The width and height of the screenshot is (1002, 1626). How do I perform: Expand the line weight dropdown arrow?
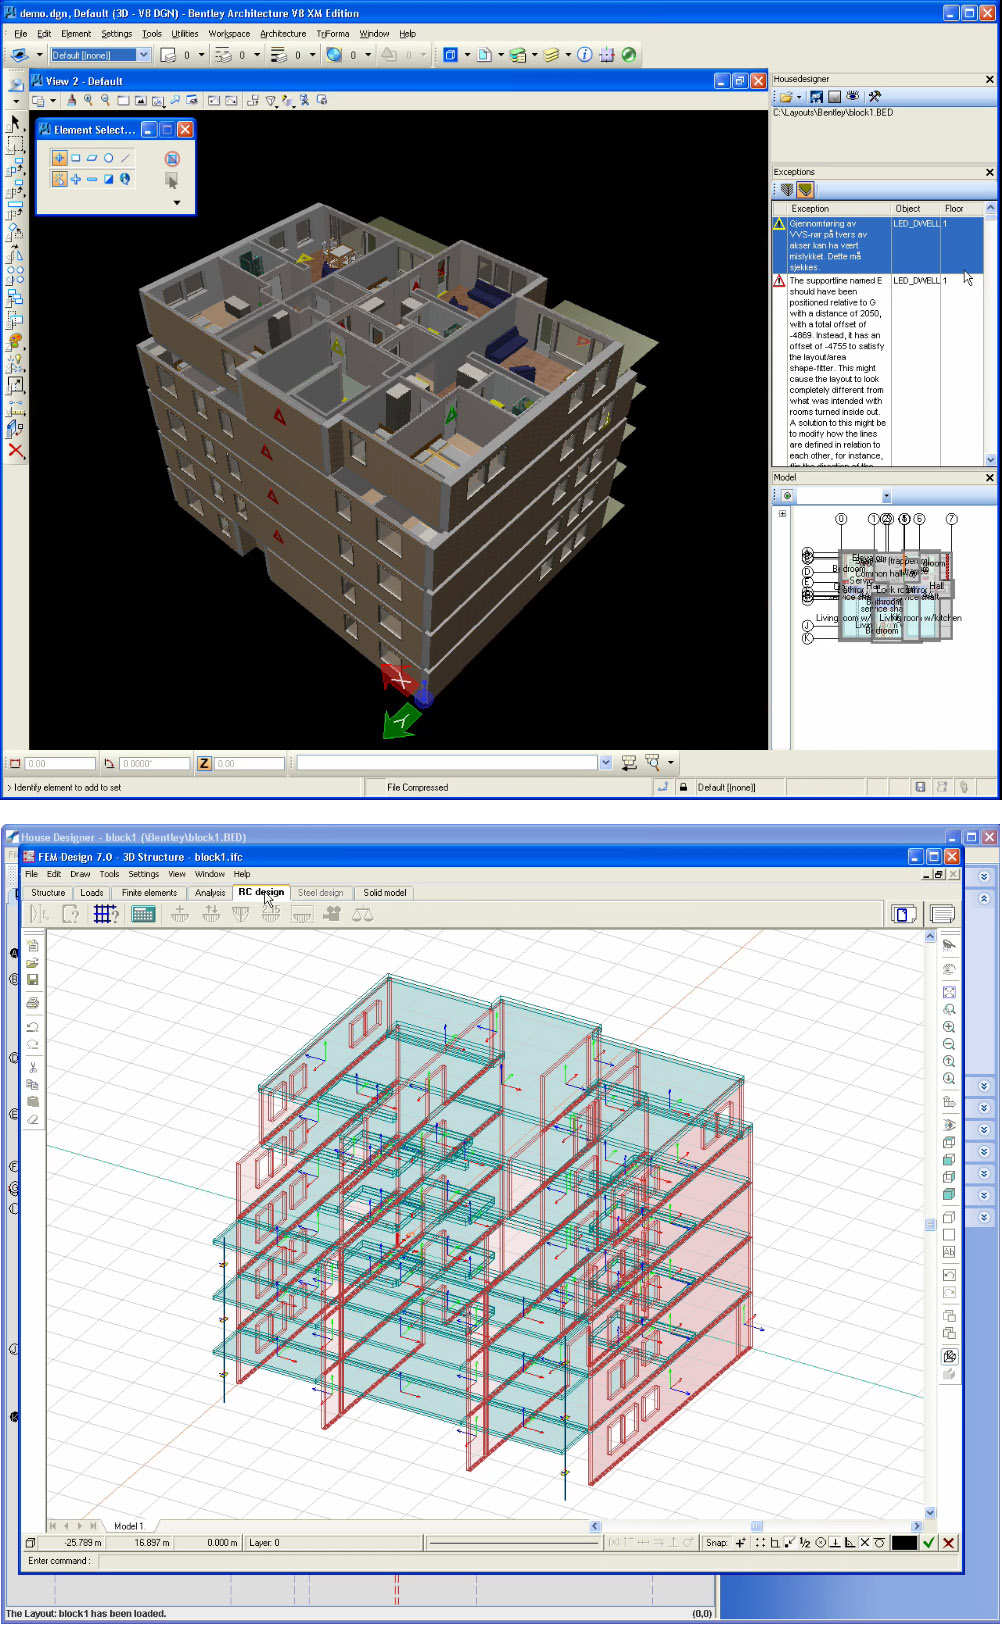312,55
